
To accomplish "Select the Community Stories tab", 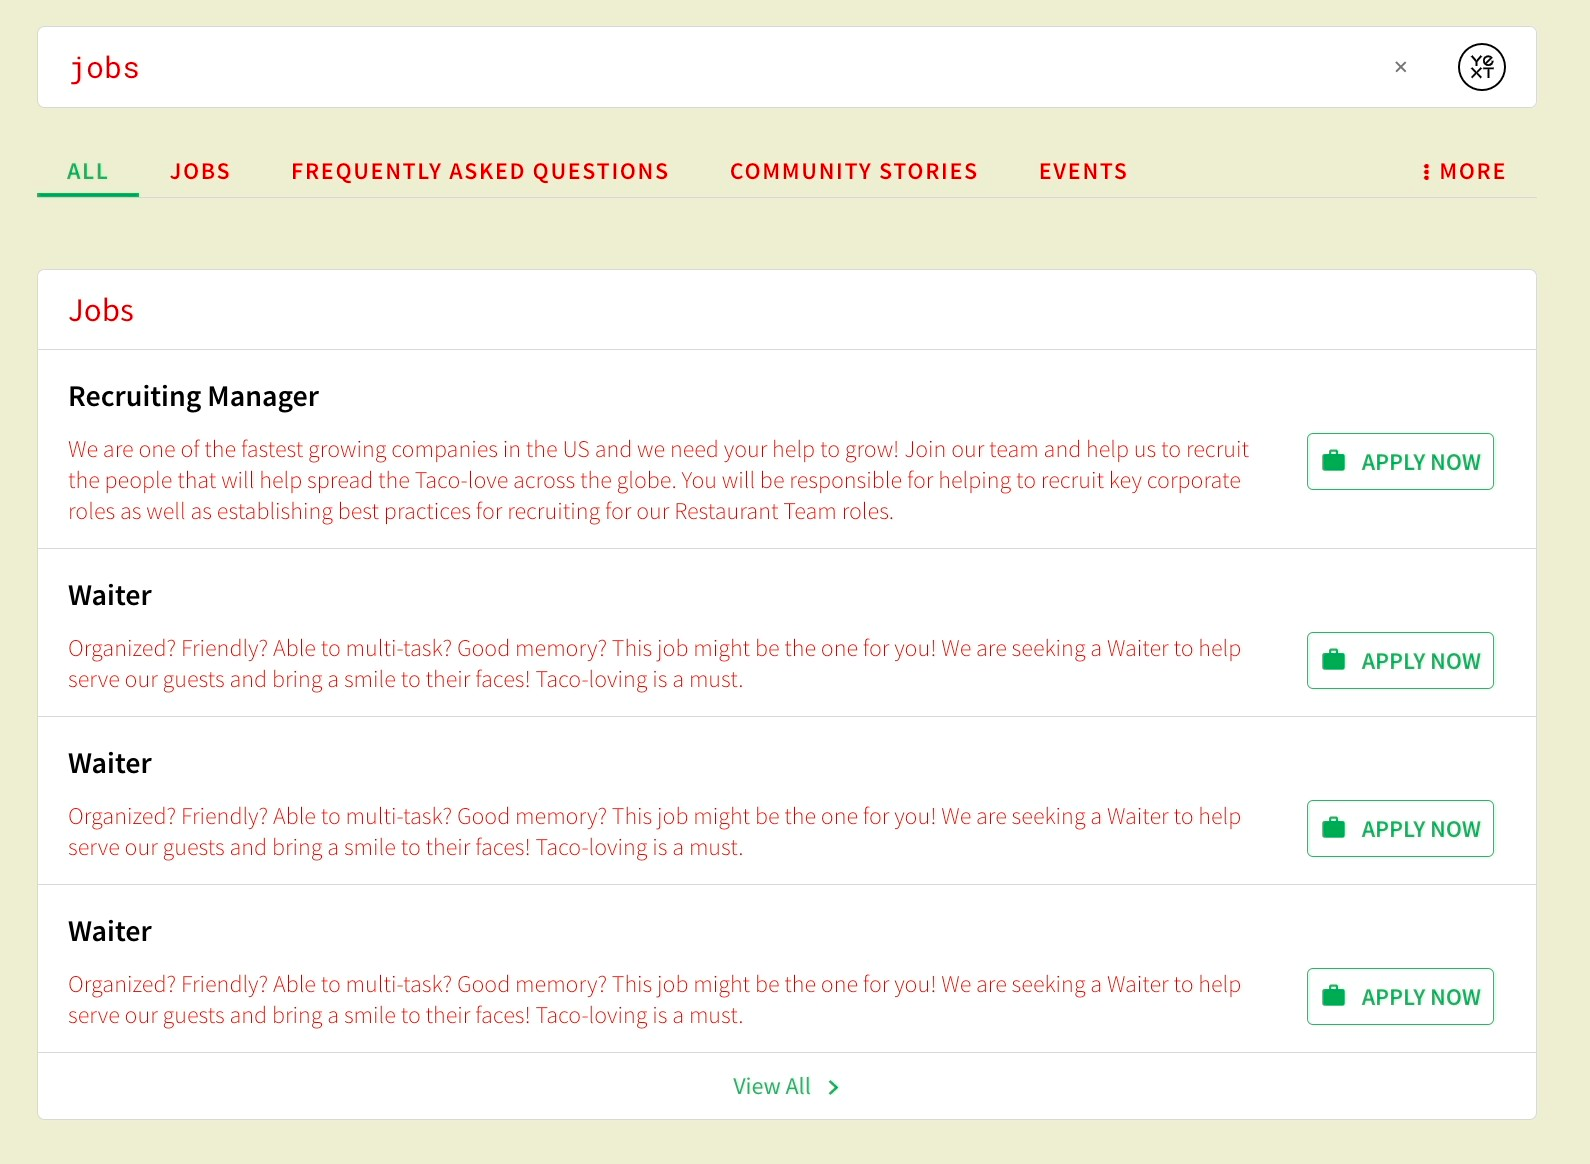I will 854,172.
